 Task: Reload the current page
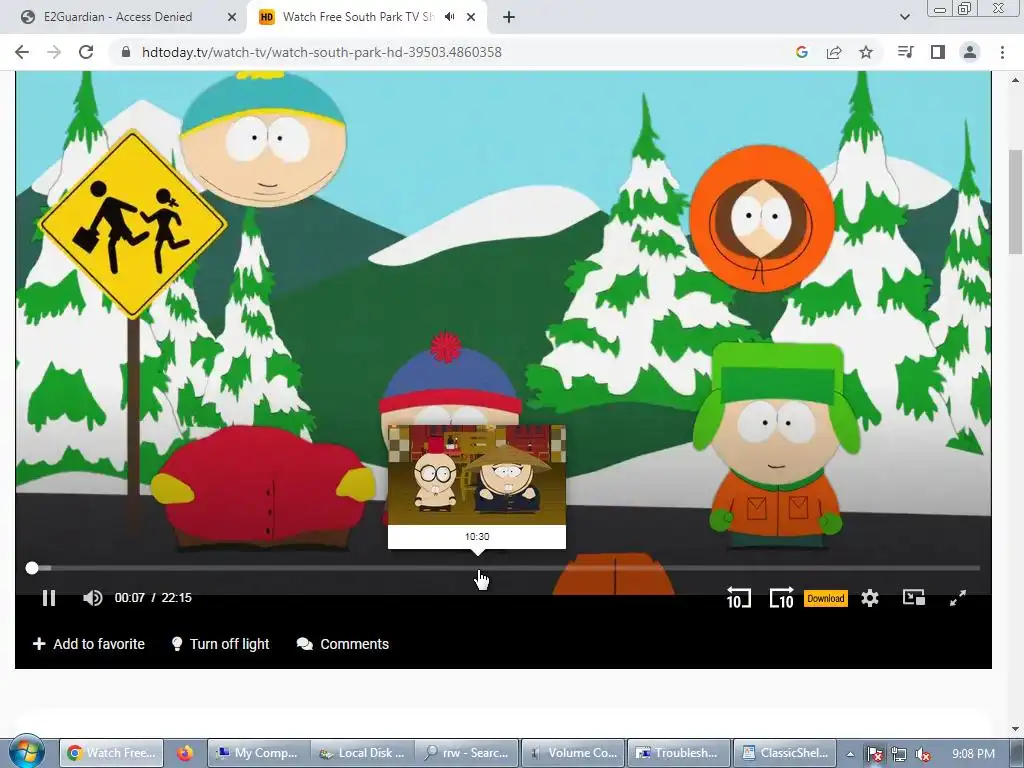coord(86,52)
